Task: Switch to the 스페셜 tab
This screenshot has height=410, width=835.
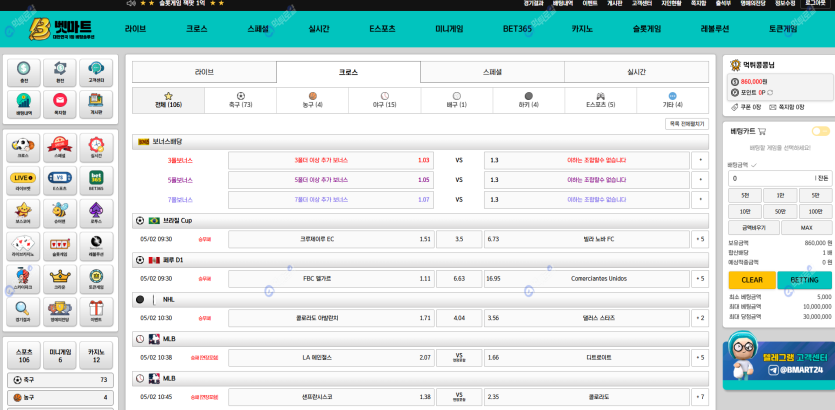Action: [492, 72]
